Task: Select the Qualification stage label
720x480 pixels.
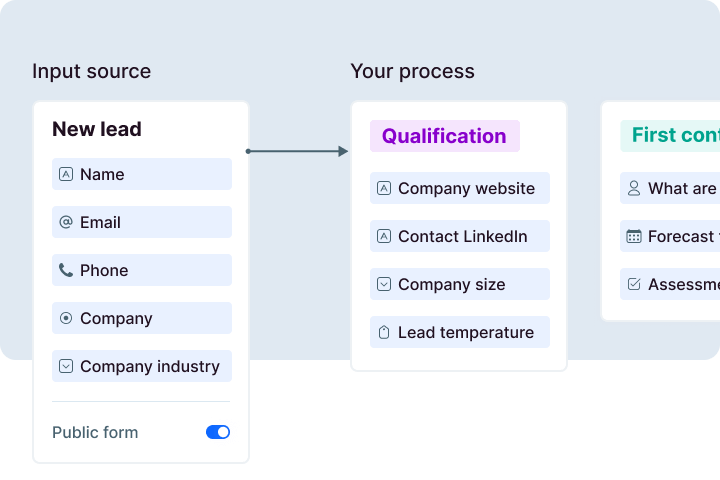Action: pos(444,136)
